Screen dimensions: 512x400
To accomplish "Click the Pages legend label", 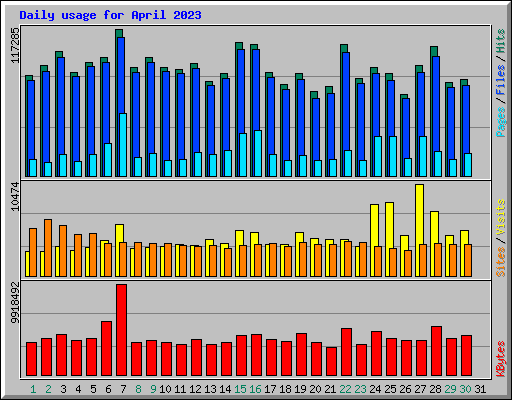I will tap(500, 122).
